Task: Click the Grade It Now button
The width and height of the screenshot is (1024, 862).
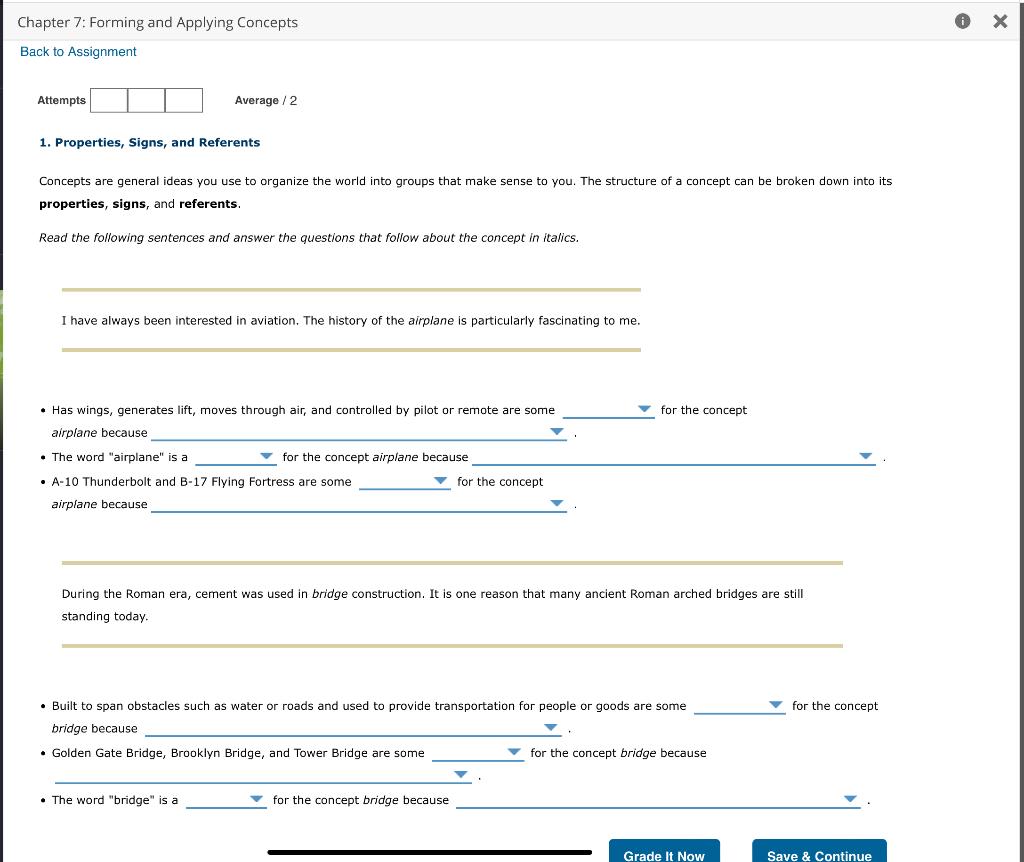Action: [663, 854]
